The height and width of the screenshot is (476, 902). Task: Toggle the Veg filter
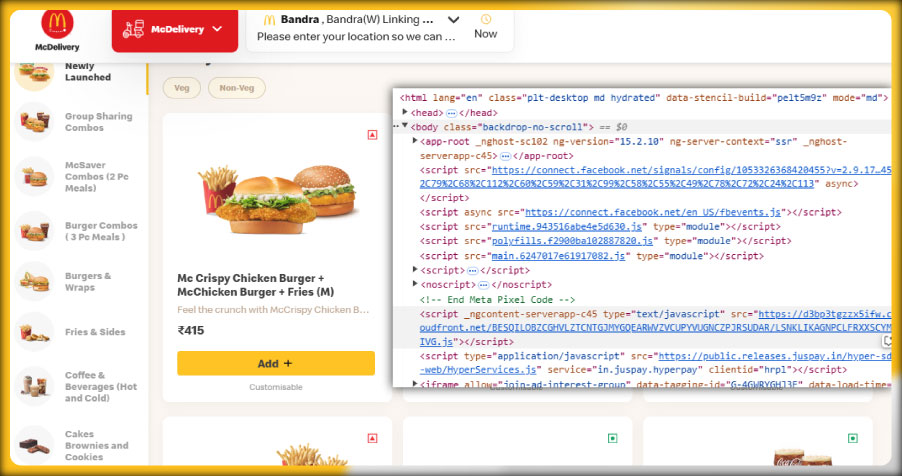click(181, 88)
